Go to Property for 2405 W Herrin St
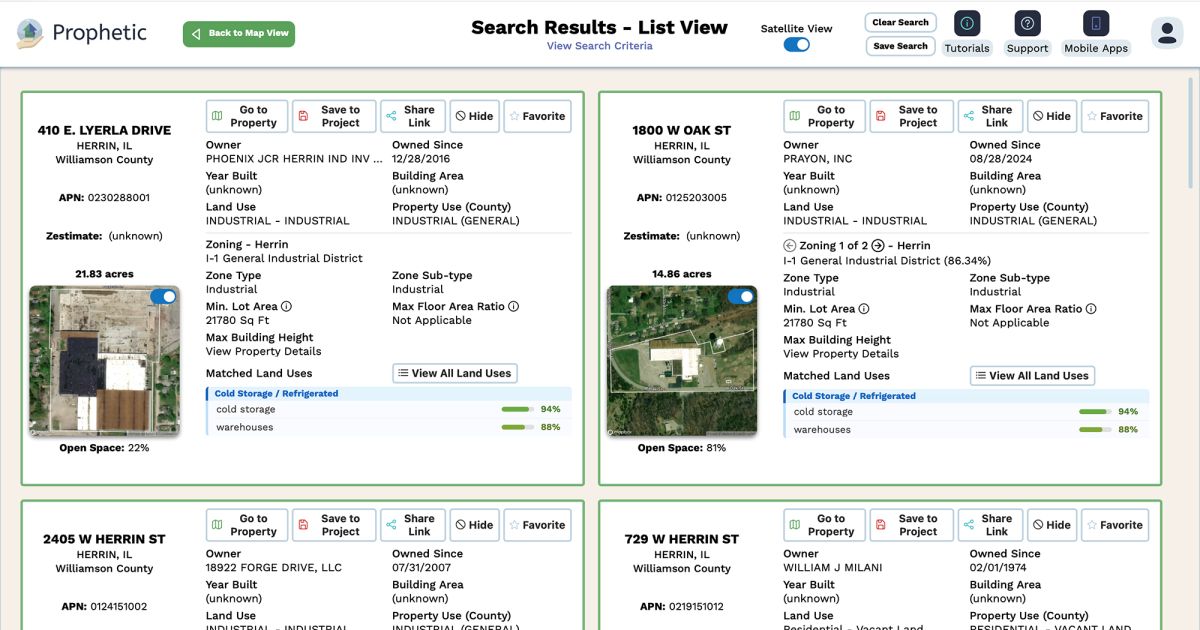The width and height of the screenshot is (1200, 630). coord(247,525)
